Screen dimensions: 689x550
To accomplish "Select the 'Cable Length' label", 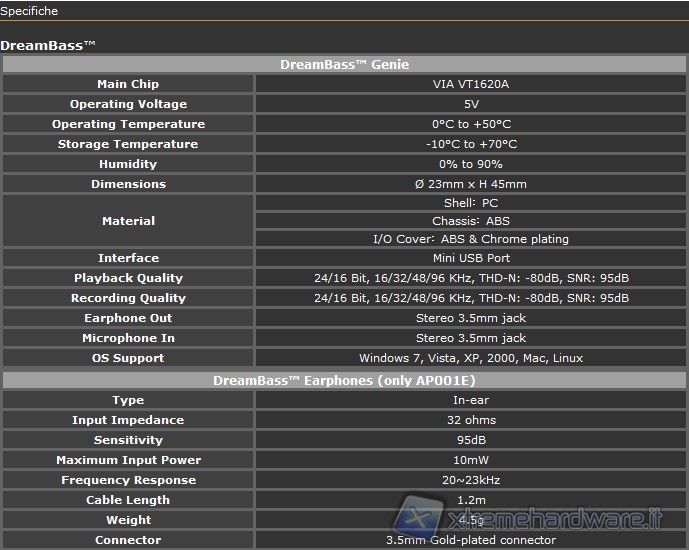I will tap(128, 500).
